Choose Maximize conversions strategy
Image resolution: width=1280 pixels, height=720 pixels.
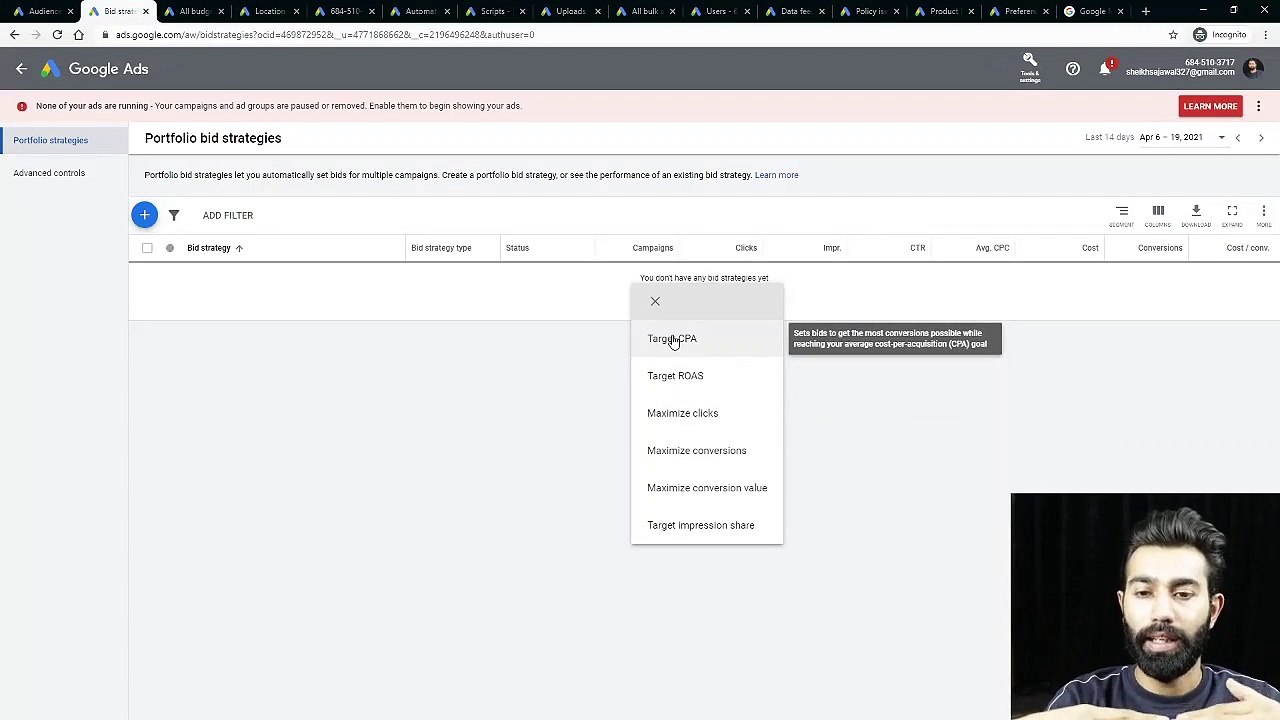[x=707, y=450]
